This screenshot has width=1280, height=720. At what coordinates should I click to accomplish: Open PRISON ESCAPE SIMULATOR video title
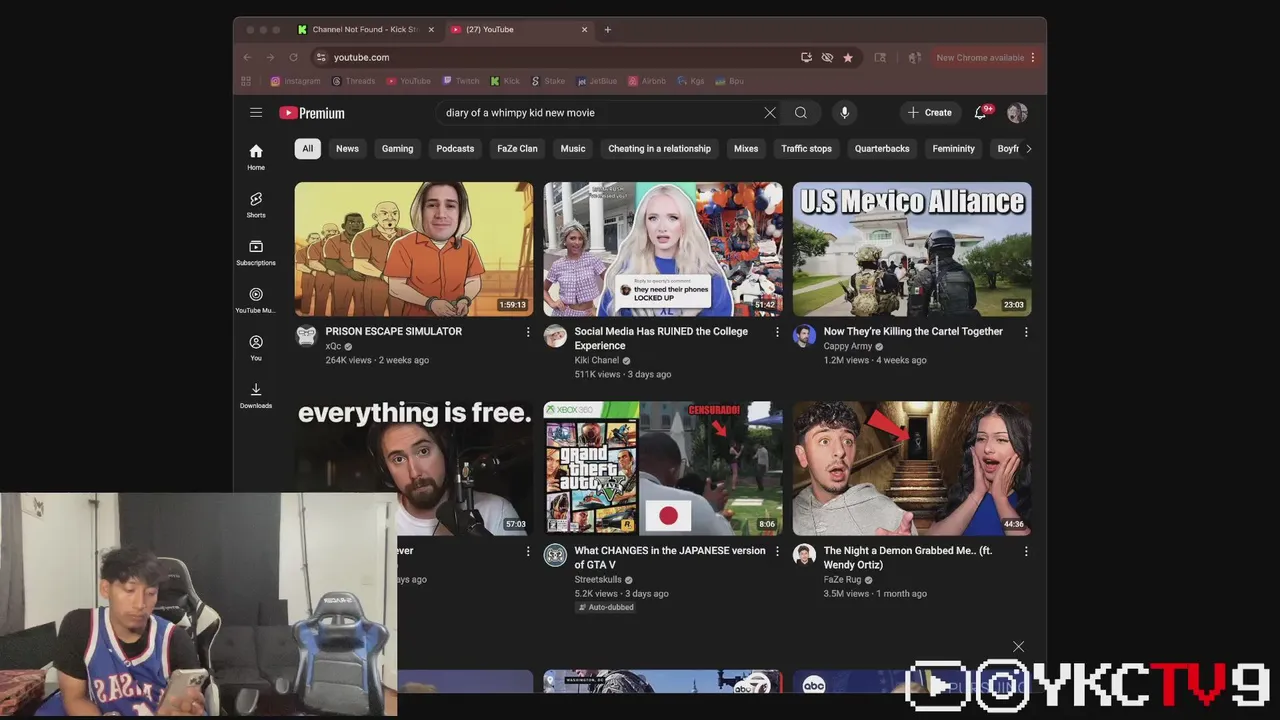pos(394,331)
